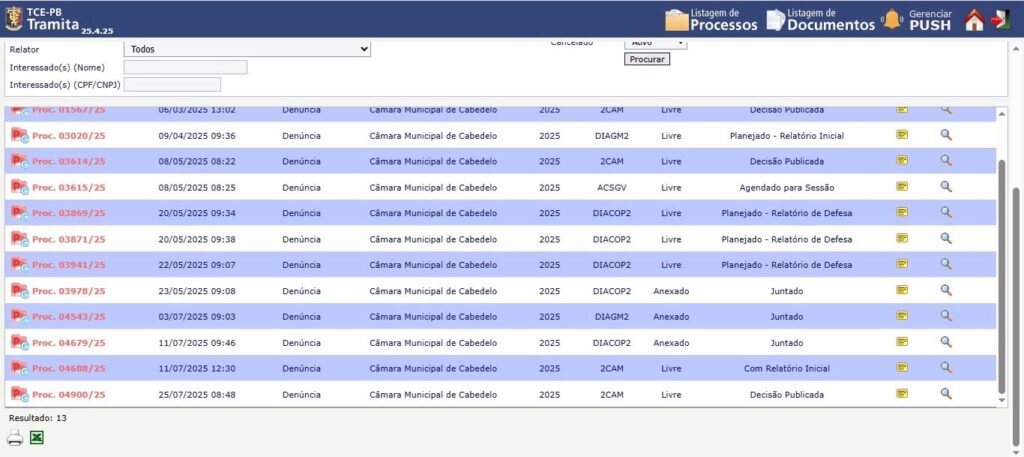Open the Cancelado status dropdown
The height and width of the screenshot is (457, 1024).
point(655,43)
